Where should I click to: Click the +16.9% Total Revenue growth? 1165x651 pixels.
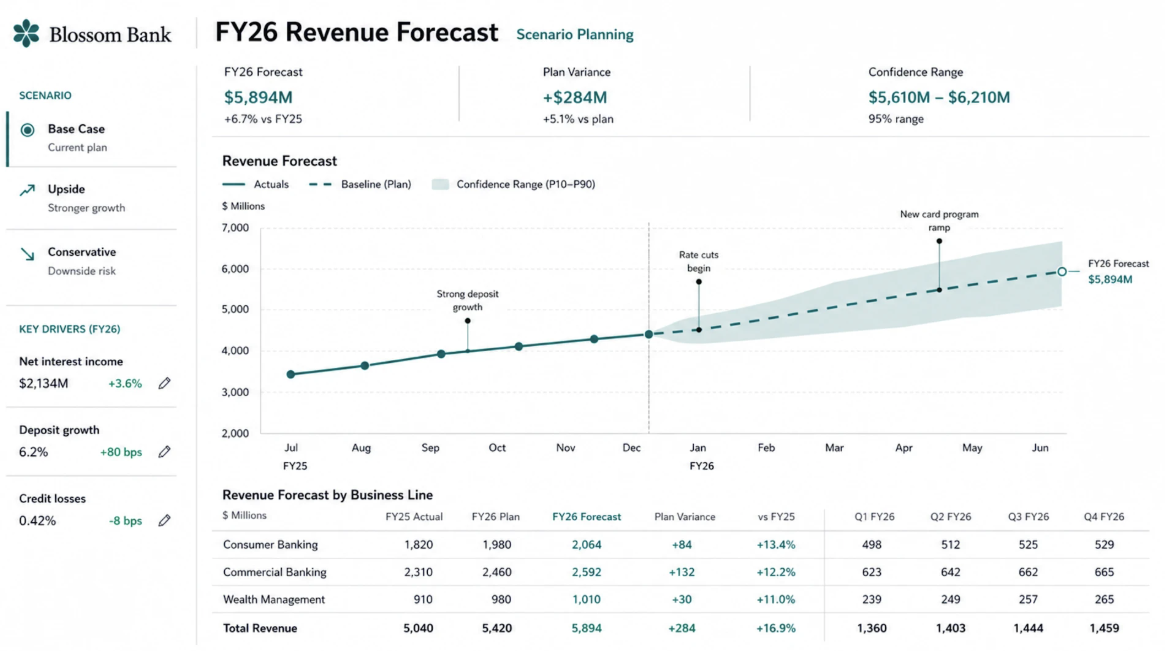coord(776,628)
